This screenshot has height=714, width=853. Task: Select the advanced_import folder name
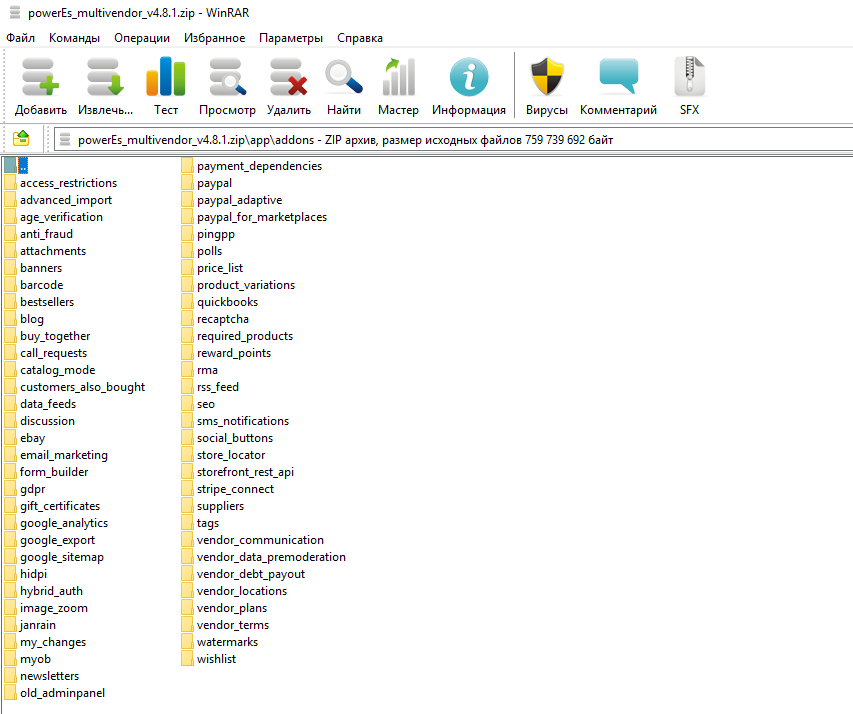(x=66, y=200)
